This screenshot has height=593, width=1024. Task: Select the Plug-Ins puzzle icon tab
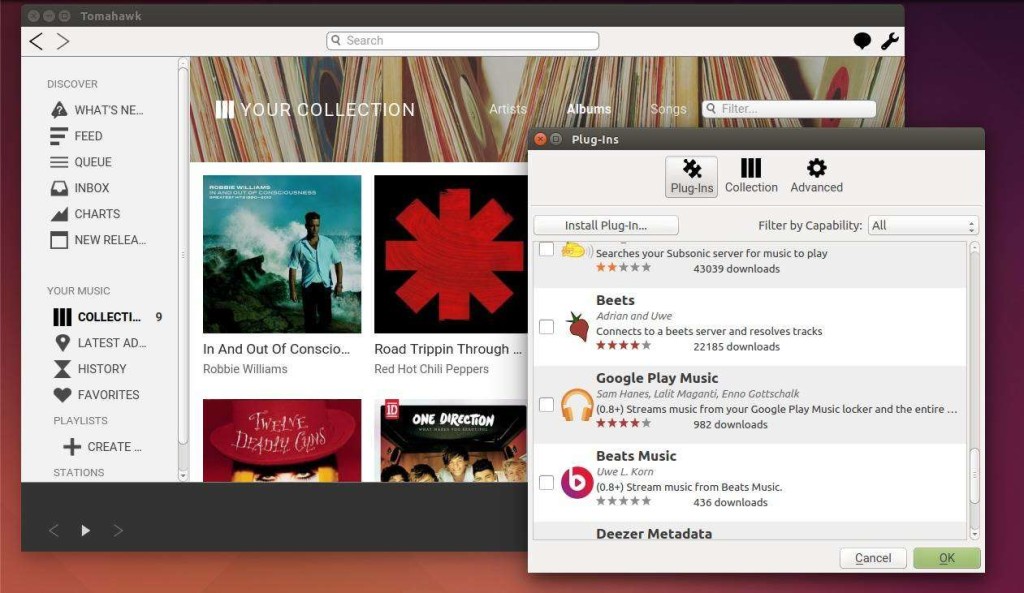tap(692, 176)
